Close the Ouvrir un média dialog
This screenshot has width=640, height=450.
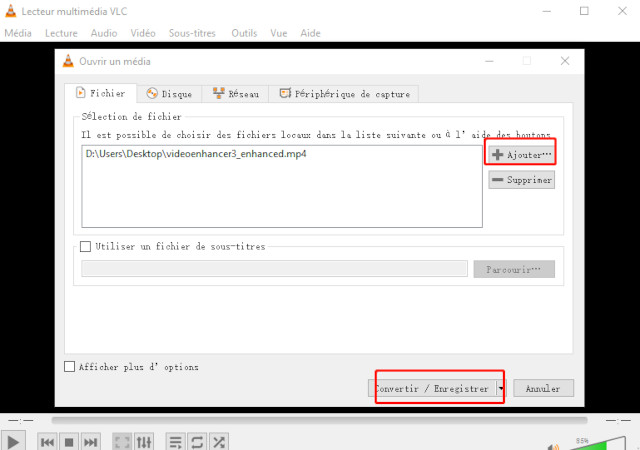tap(565, 61)
